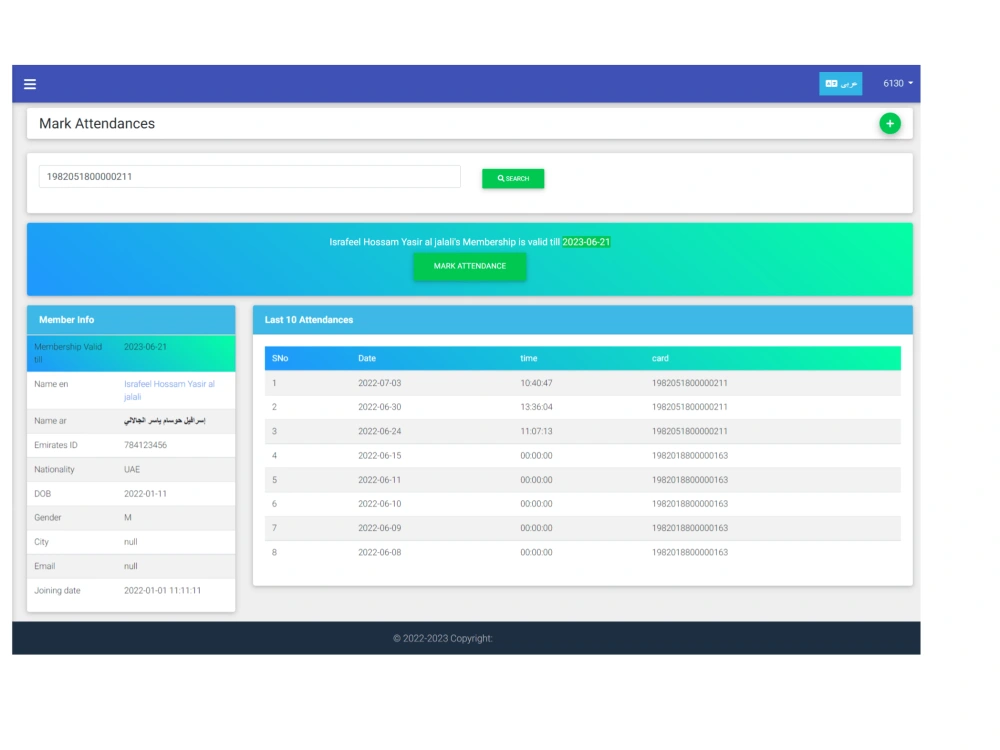This screenshot has width=1000, height=750.
Task: Click the time column header
Action: 529,358
